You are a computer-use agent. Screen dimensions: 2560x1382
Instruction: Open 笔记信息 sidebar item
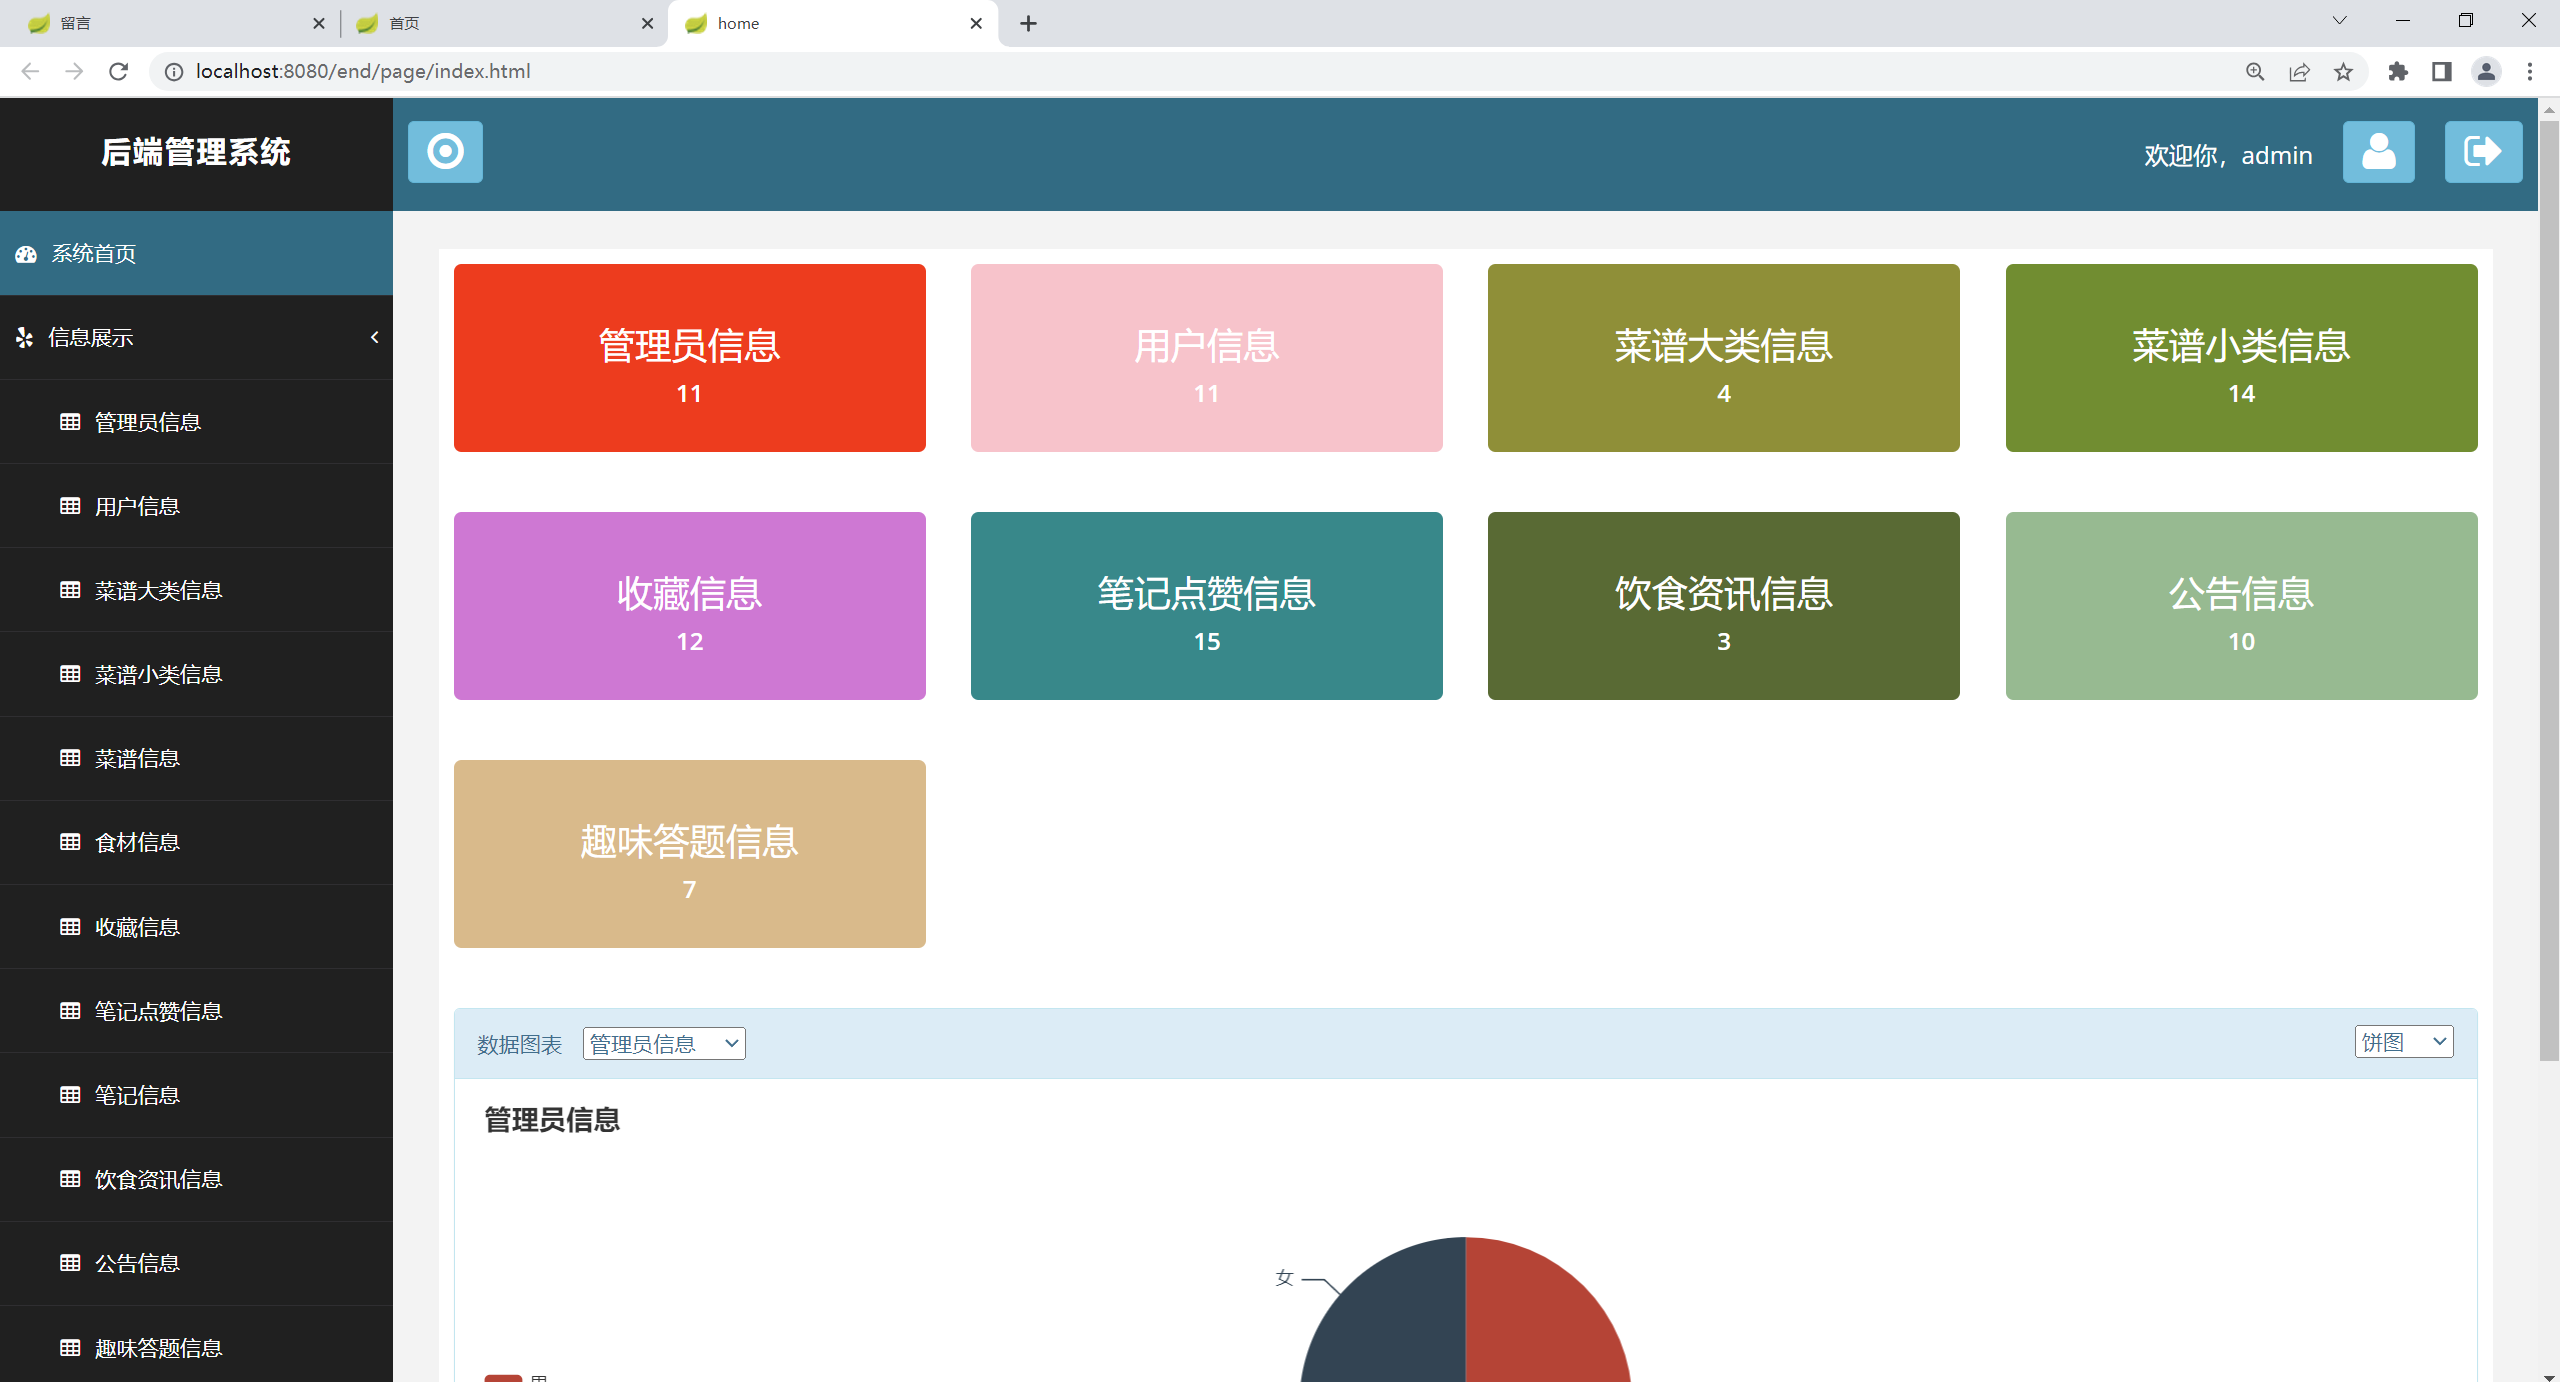pos(196,1095)
